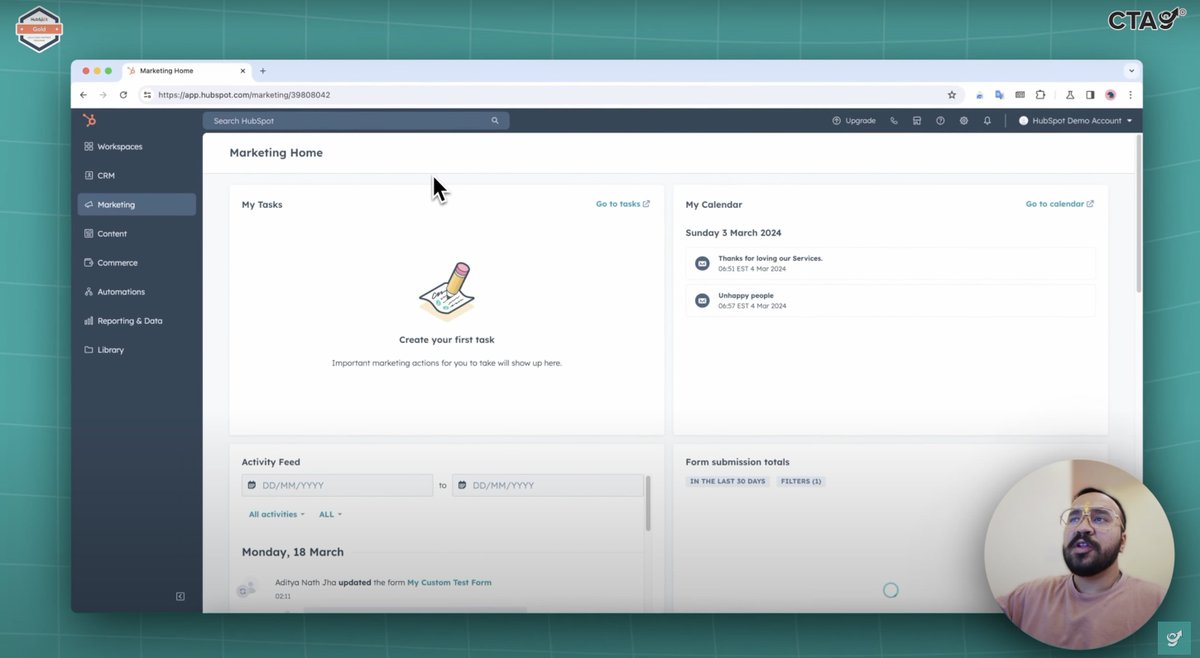Screen dimensions: 1200x658
Task: Open the ALL filter dropdown
Action: pyautogui.click(x=330, y=514)
